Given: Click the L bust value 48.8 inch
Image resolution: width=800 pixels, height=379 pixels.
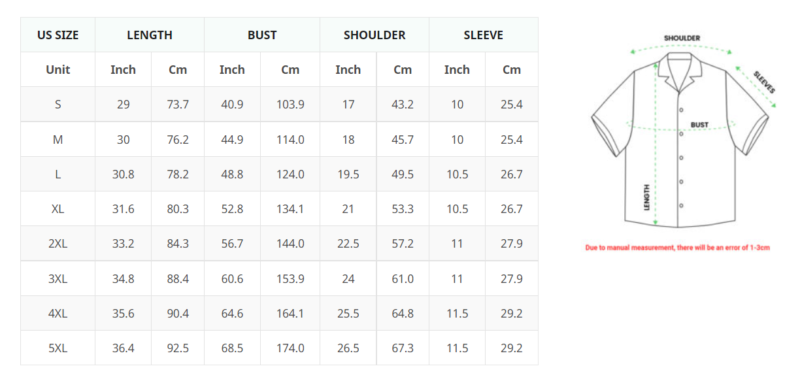Looking at the screenshot, I should point(232,174).
